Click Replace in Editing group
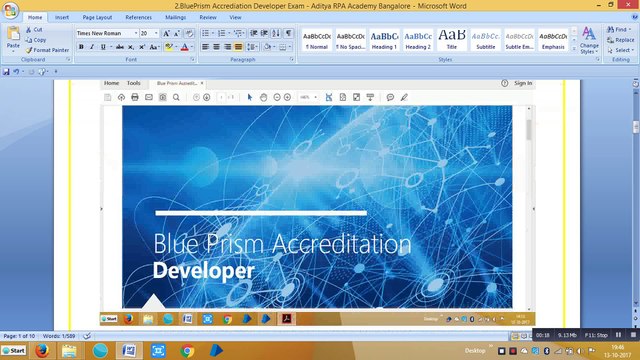 620,40
